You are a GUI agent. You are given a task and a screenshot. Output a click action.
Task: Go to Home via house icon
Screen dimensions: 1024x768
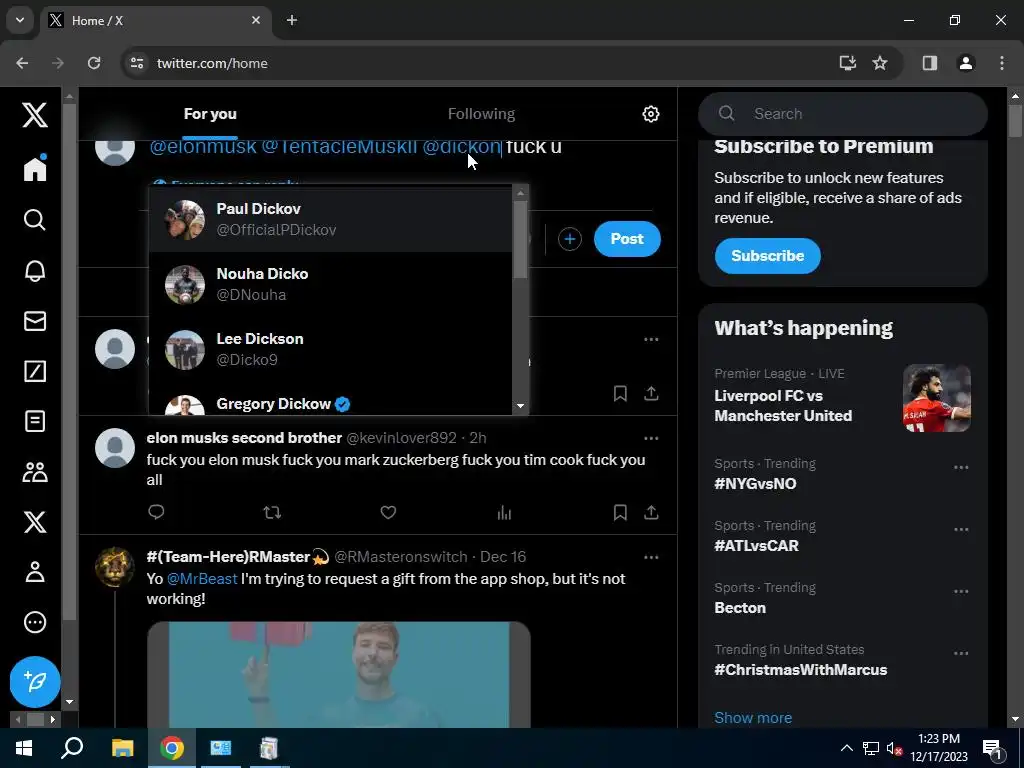pyautogui.click(x=35, y=168)
